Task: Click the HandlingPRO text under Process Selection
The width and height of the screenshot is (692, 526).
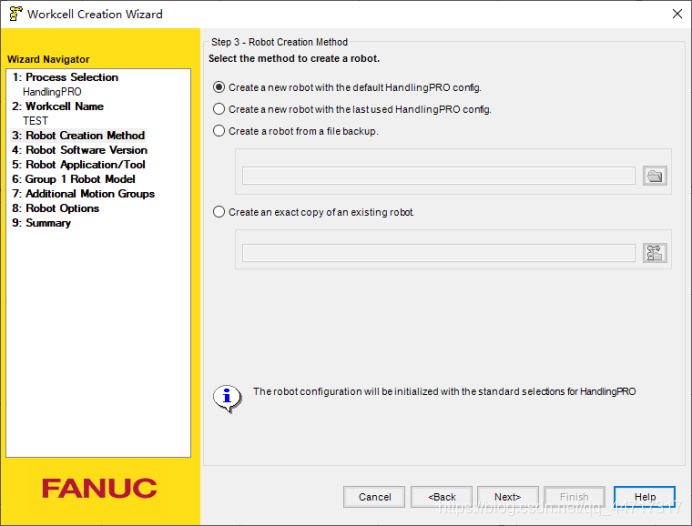Action: (x=52, y=92)
